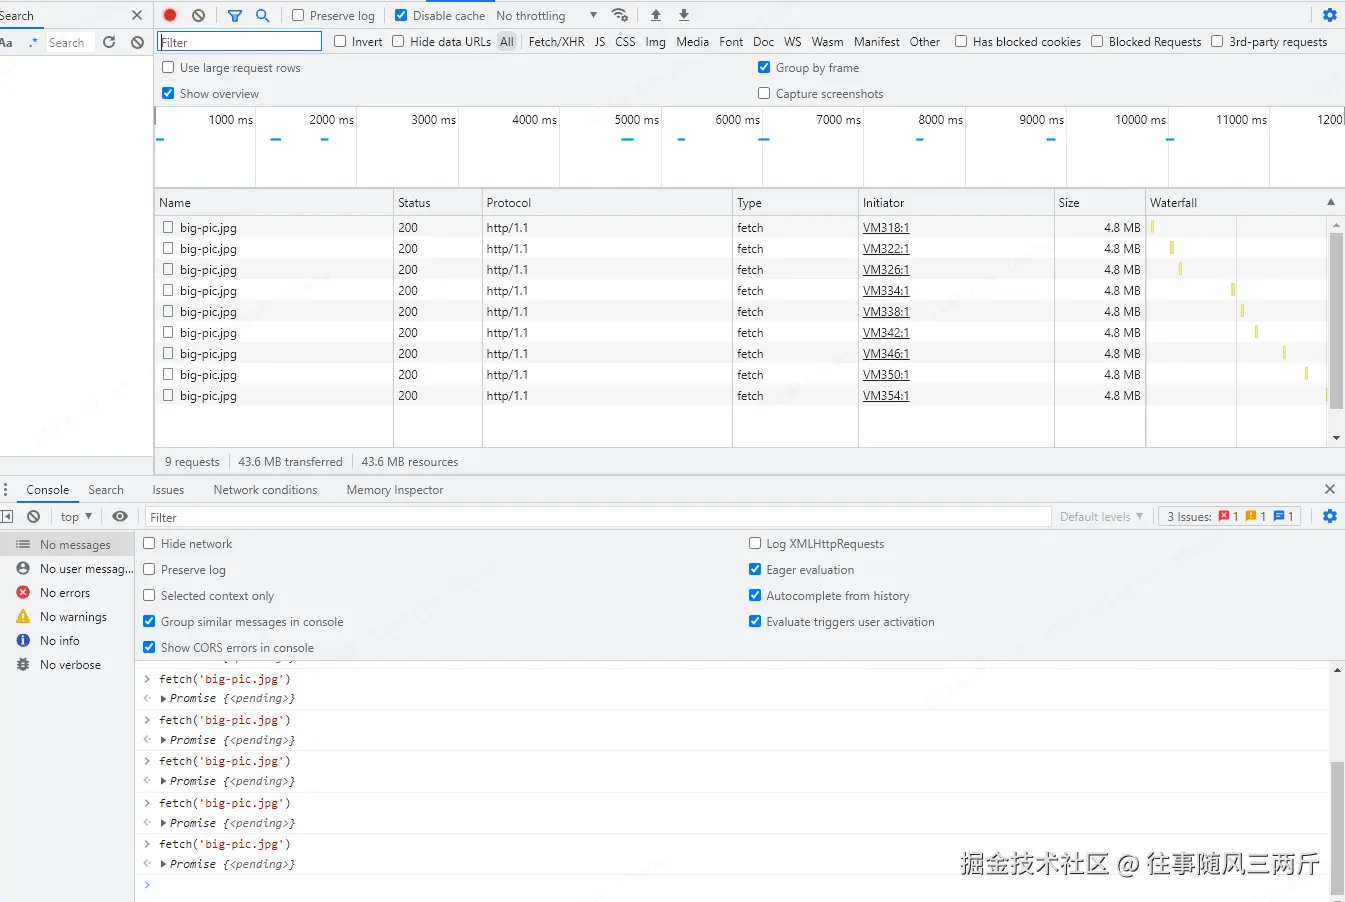This screenshot has height=902, width=1345.
Task: Click the Search input in Search panel
Action: click(x=69, y=42)
